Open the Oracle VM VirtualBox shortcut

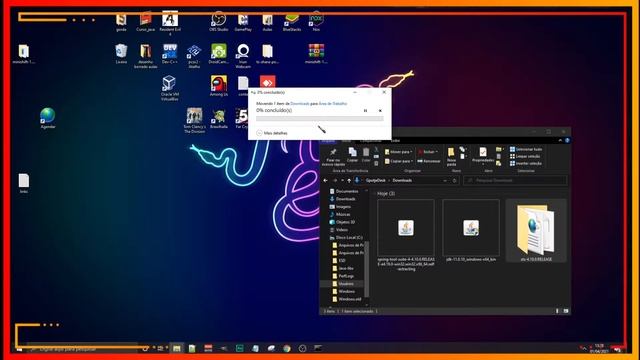[x=169, y=88]
